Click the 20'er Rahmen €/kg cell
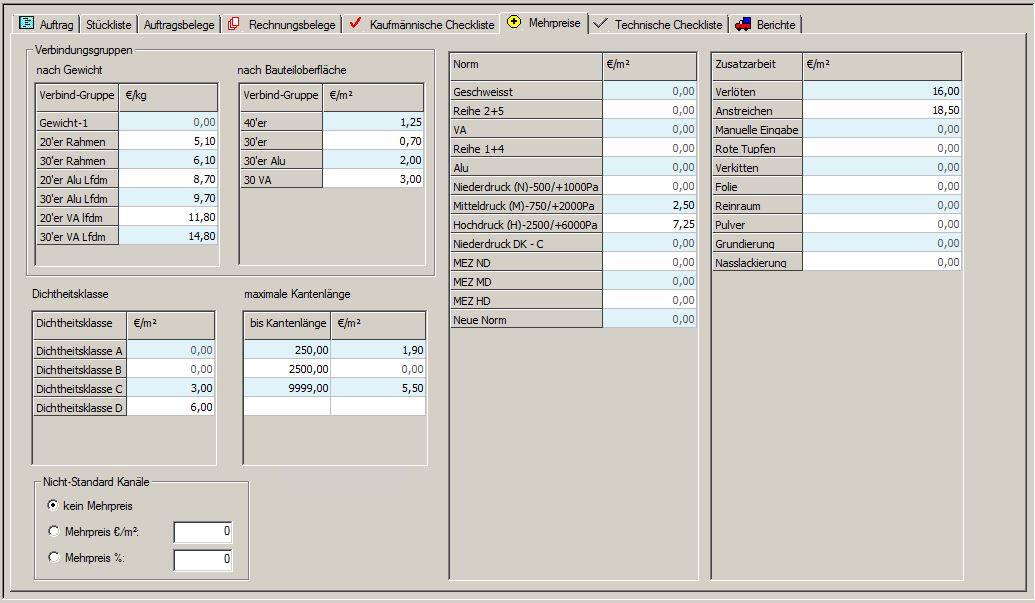 pyautogui.click(x=168, y=141)
